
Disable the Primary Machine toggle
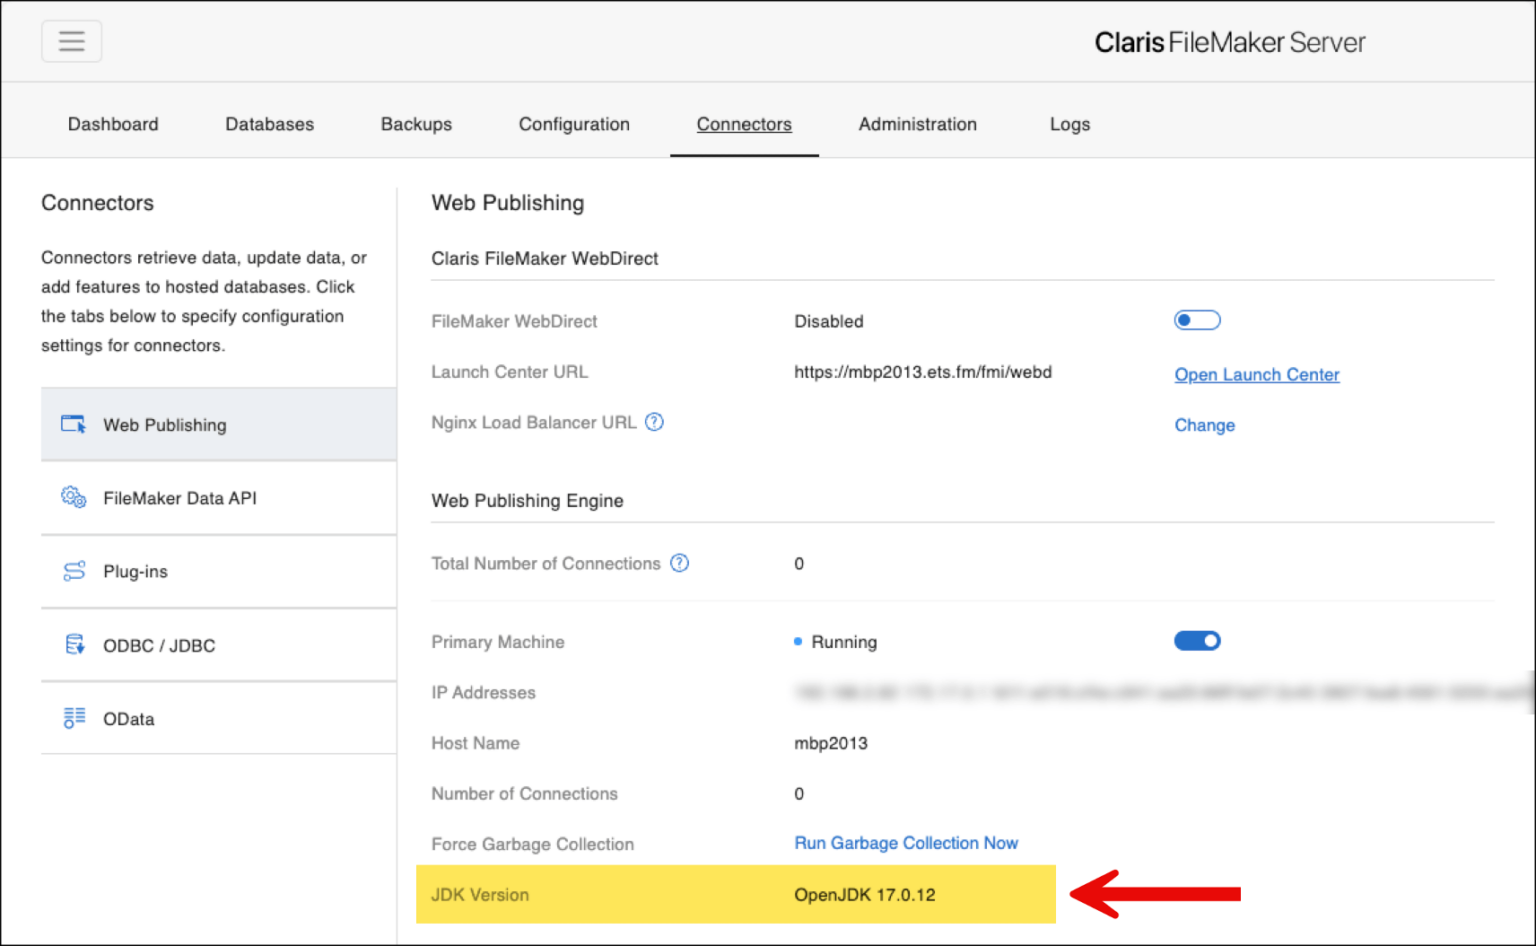(x=1197, y=640)
